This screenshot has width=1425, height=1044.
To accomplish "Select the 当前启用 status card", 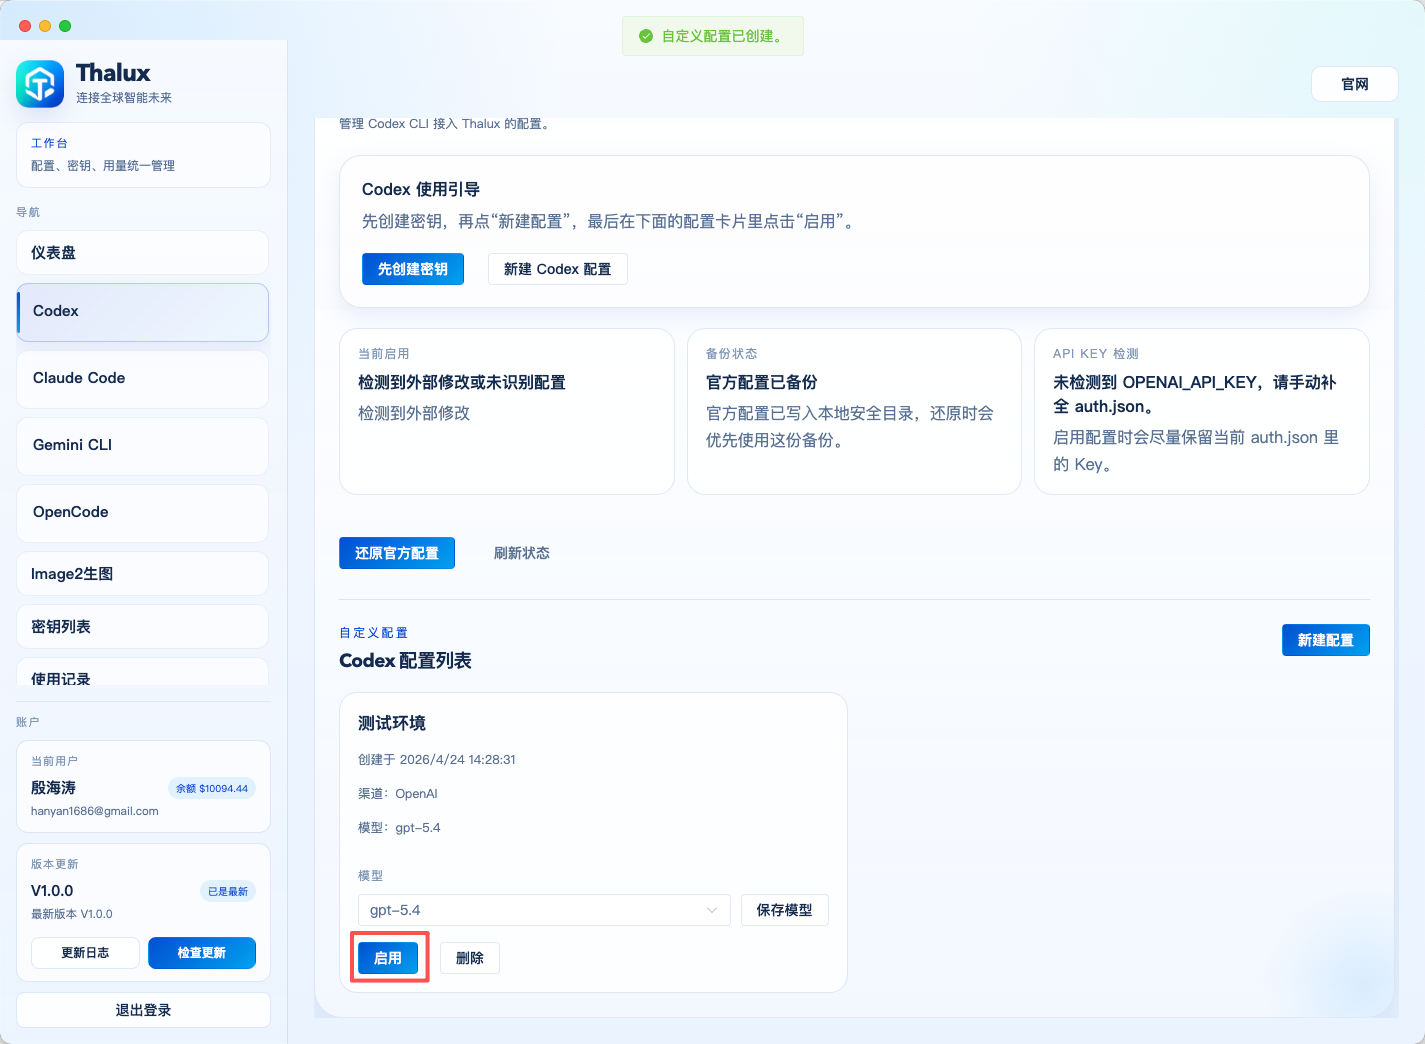I will (x=507, y=411).
